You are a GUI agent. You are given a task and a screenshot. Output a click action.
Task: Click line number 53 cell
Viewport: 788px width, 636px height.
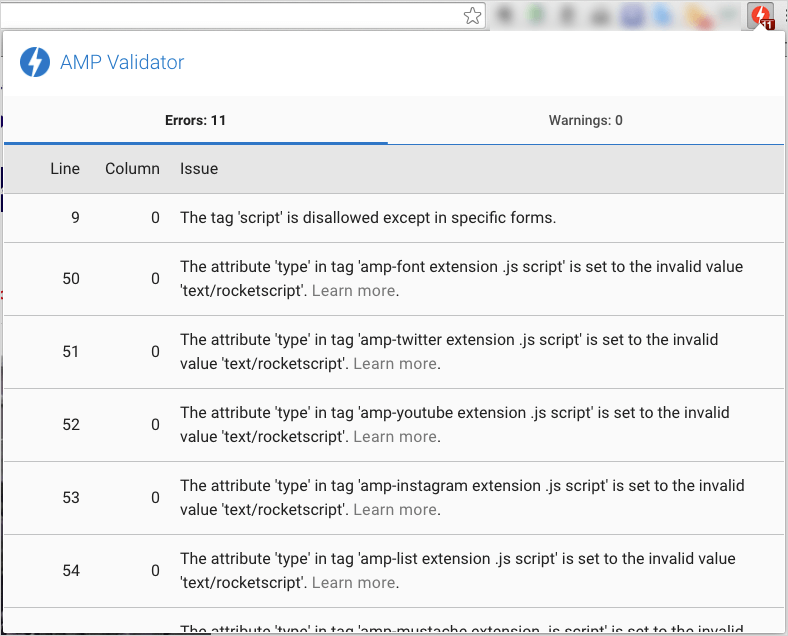(x=71, y=498)
